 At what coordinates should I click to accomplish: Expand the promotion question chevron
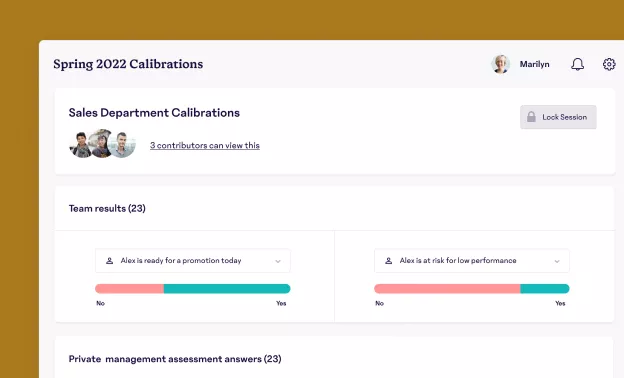[x=278, y=261]
